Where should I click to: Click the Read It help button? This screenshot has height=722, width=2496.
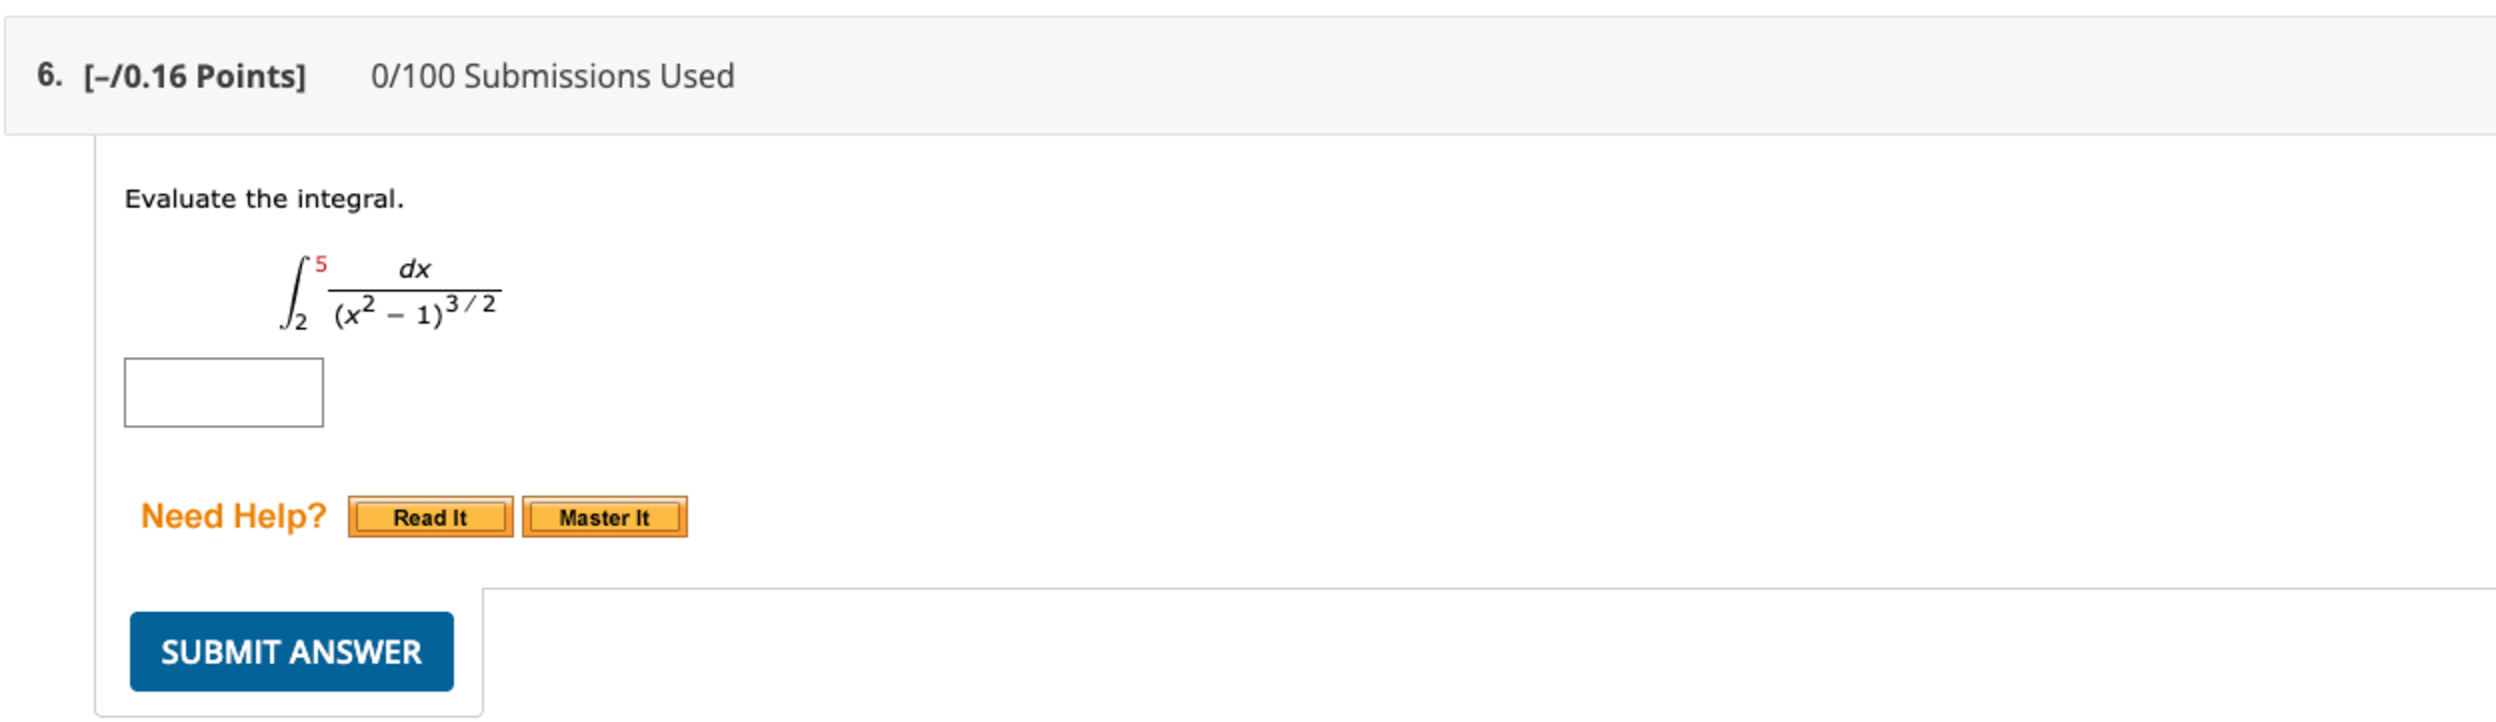pos(430,516)
